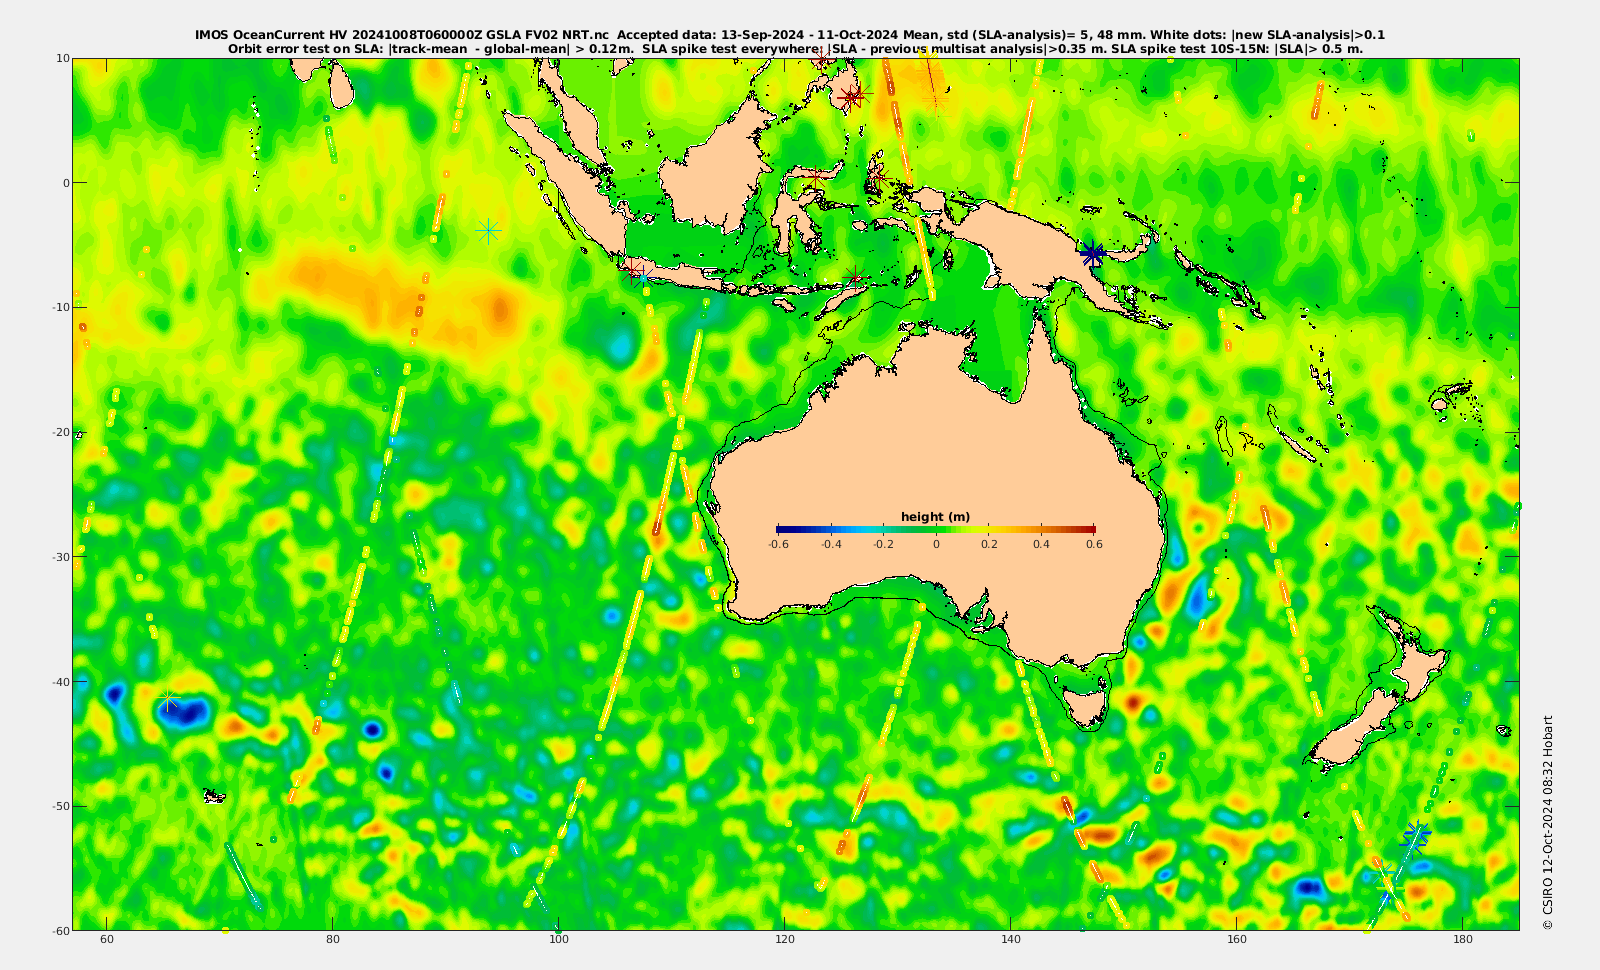Click New Zealand's South Island landmass

(1355, 729)
